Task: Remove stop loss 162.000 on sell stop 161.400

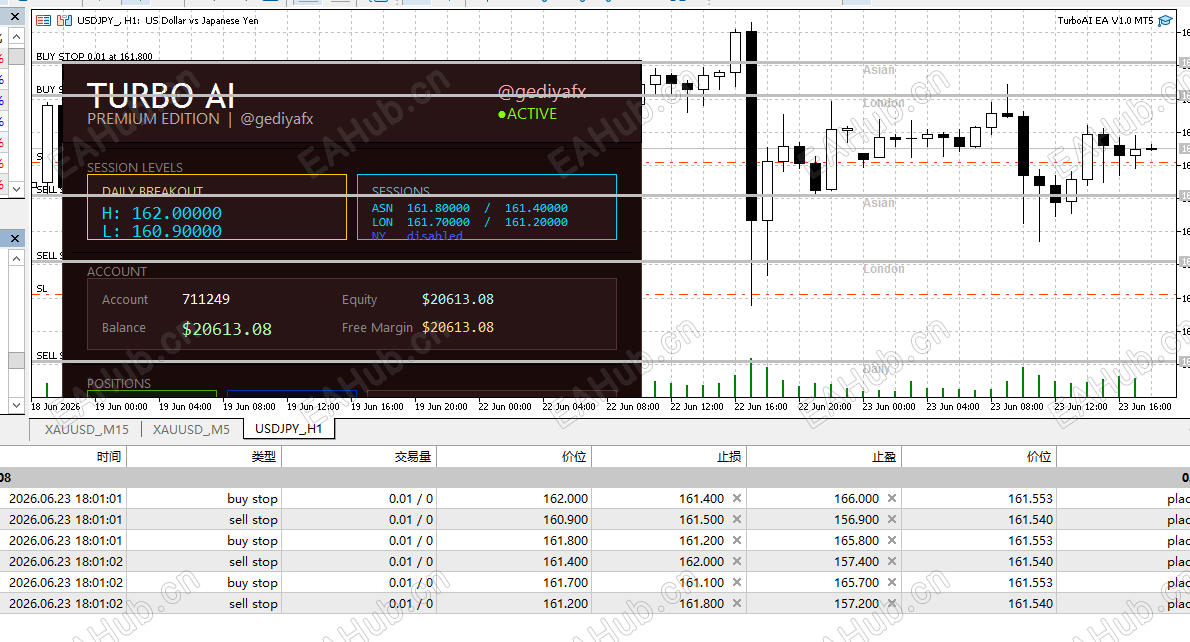Action: click(736, 562)
